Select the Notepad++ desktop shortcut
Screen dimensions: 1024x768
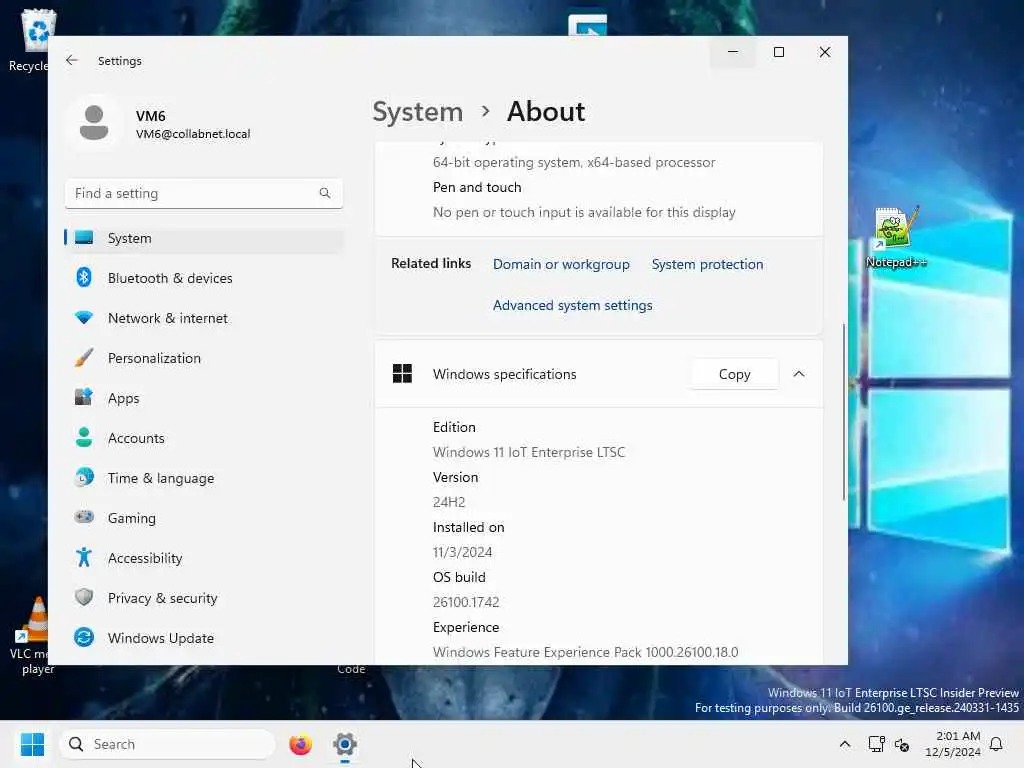click(x=895, y=237)
